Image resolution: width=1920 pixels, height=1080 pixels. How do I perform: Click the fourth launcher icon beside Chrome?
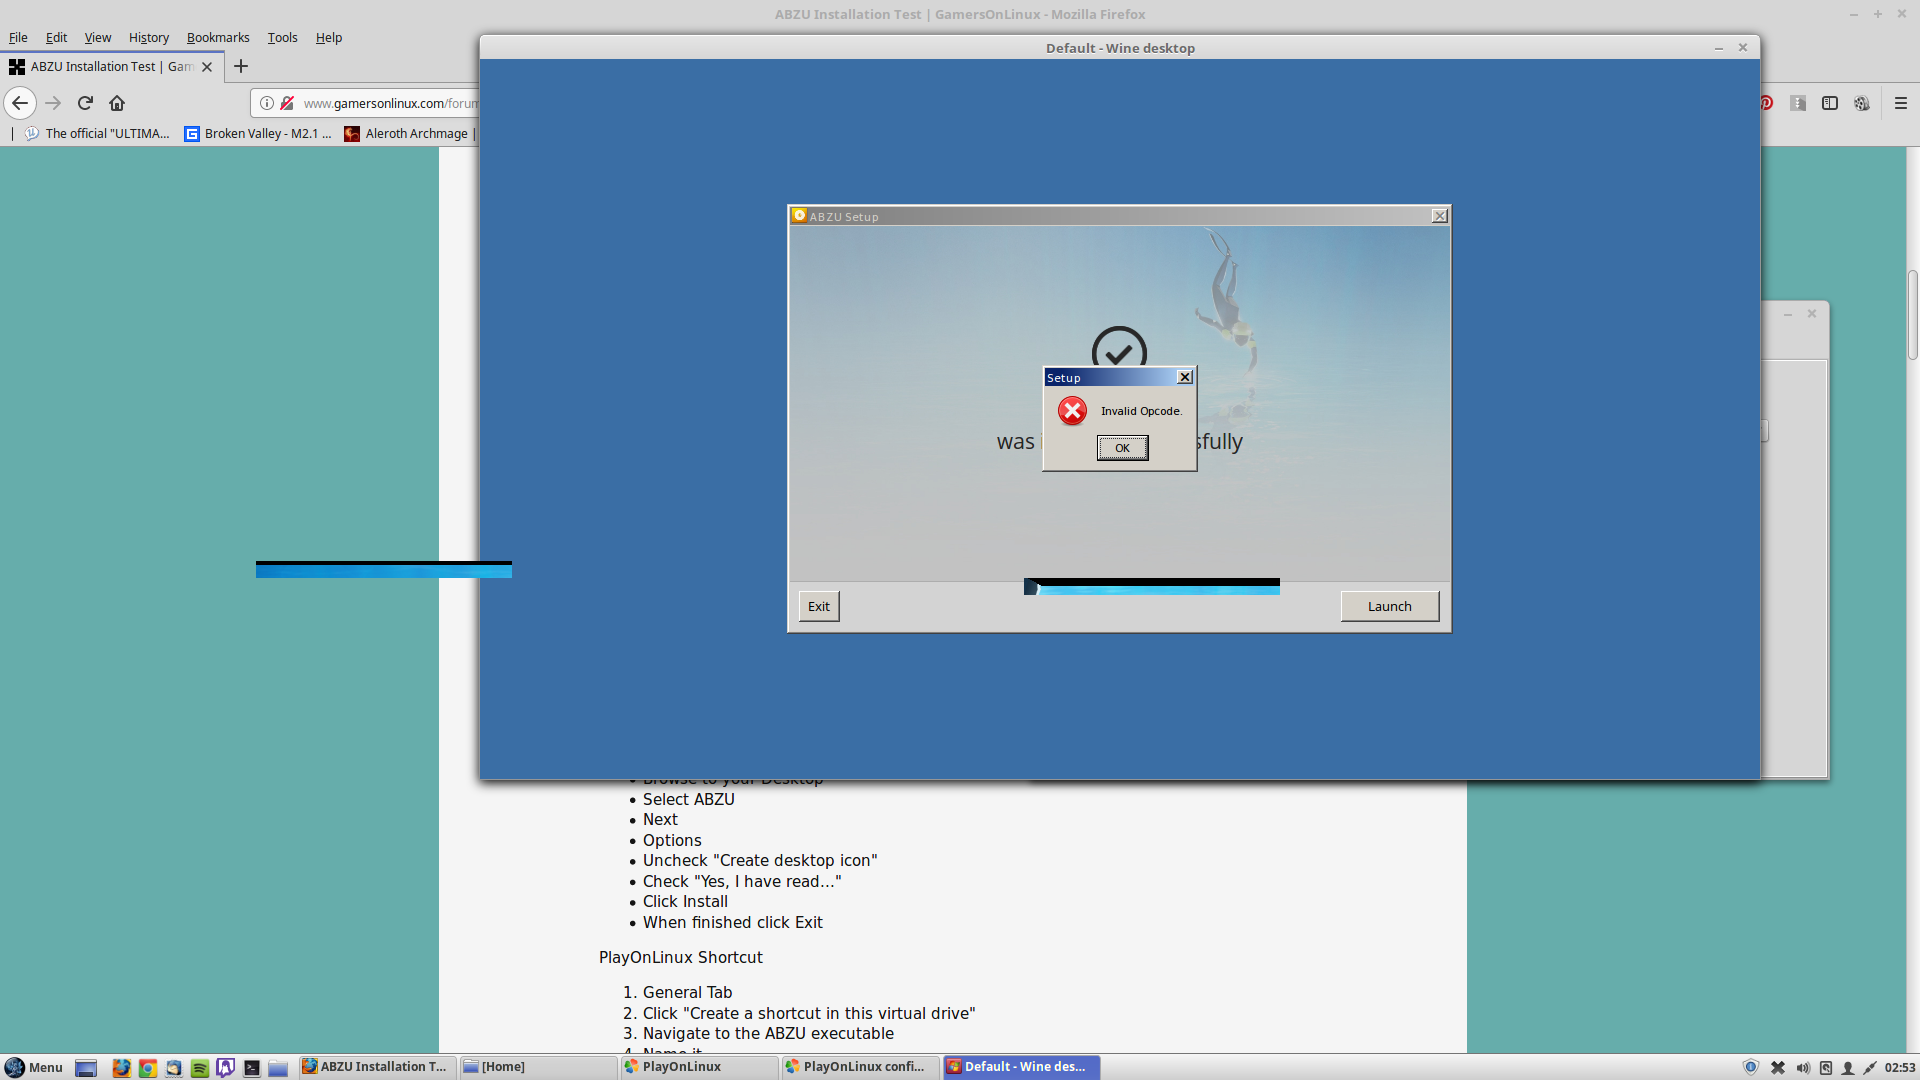tap(173, 1067)
